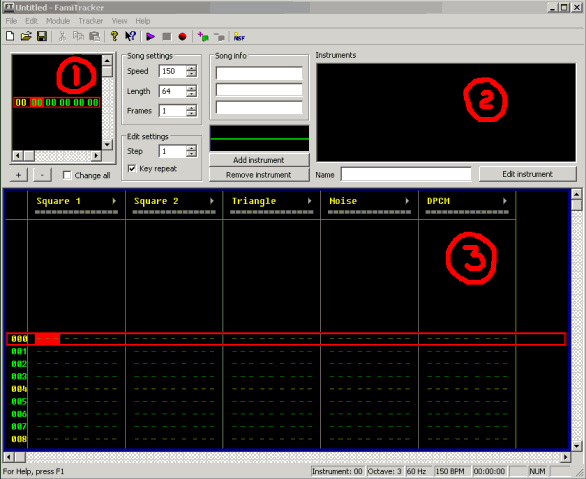Click the Cut scissors icon
The height and width of the screenshot is (479, 586).
pyautogui.click(x=62, y=36)
